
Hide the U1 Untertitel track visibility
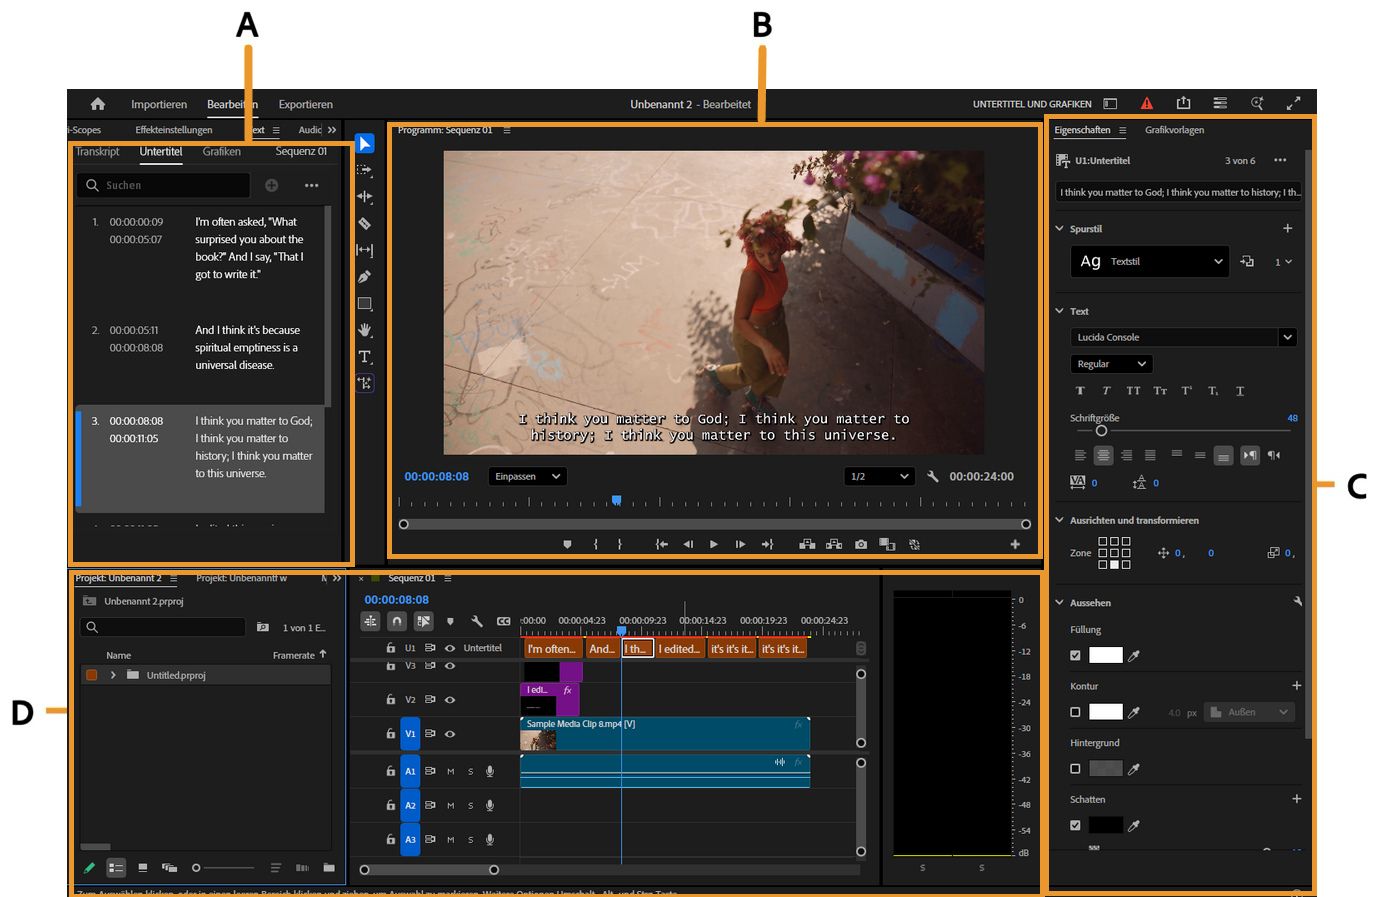pyautogui.click(x=451, y=648)
